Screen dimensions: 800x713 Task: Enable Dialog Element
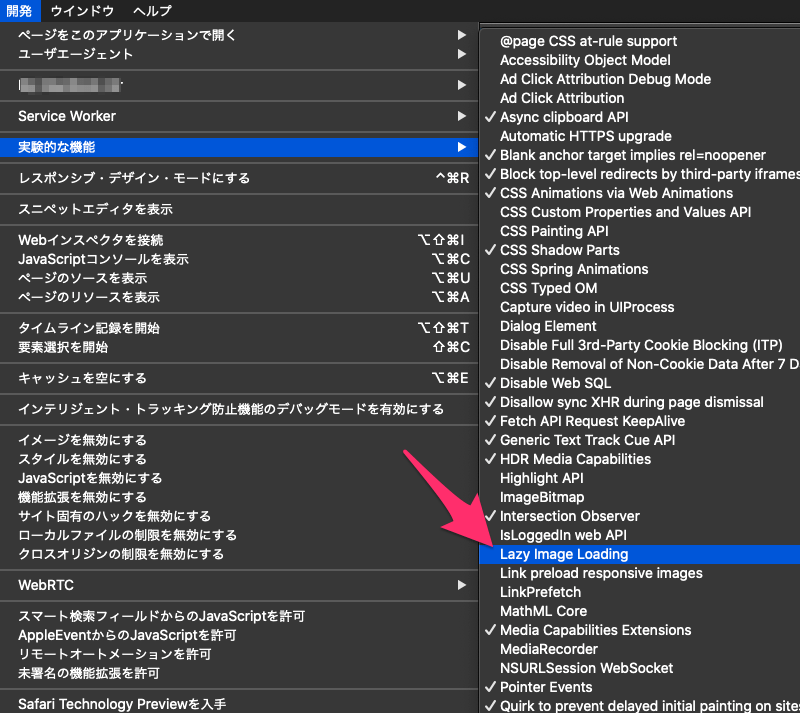[x=640, y=326]
